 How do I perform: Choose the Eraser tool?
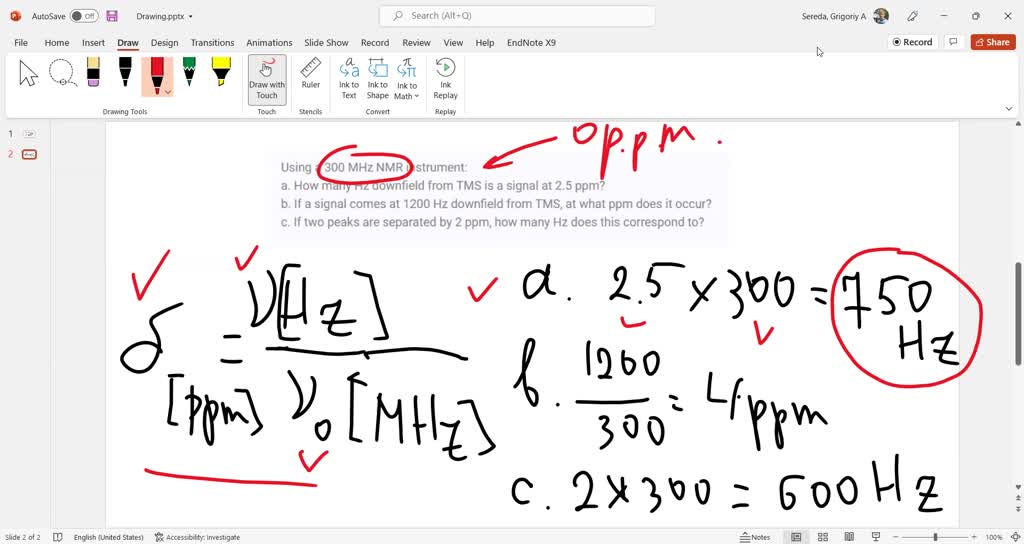pyautogui.click(x=93, y=72)
